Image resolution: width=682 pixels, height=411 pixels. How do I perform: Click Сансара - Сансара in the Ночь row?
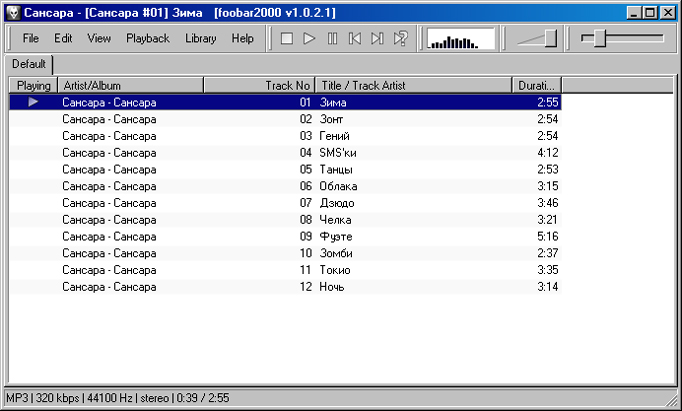109,287
